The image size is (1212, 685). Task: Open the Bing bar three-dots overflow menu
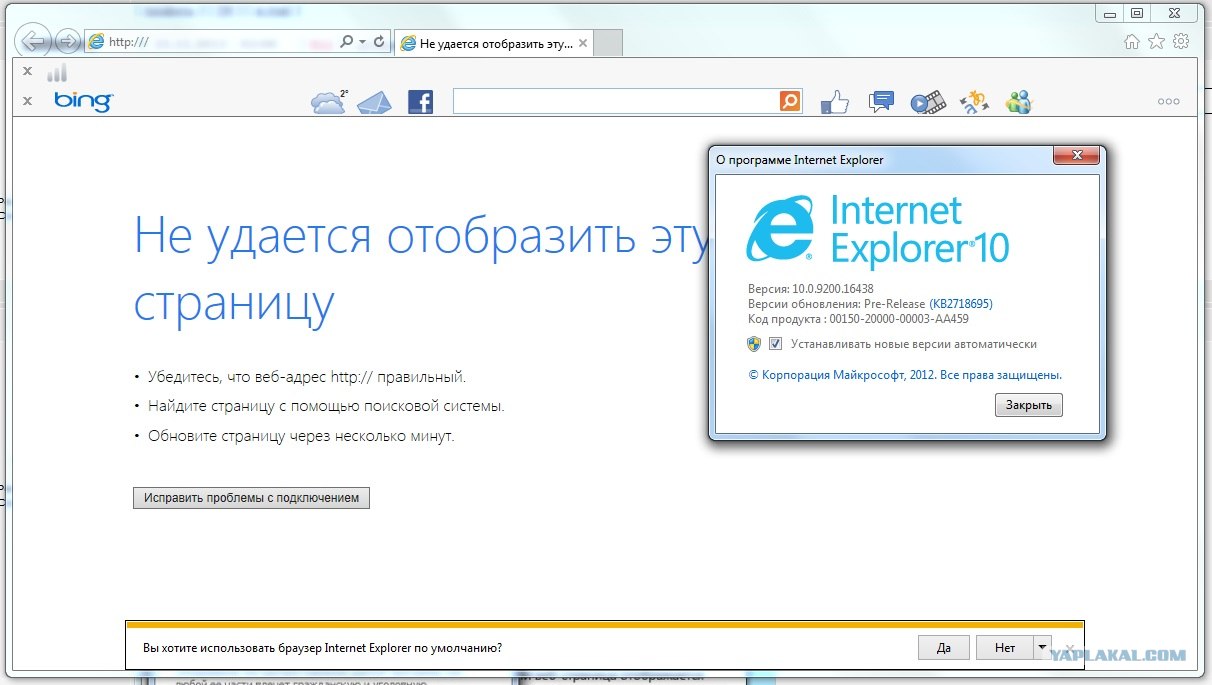coord(1168,102)
